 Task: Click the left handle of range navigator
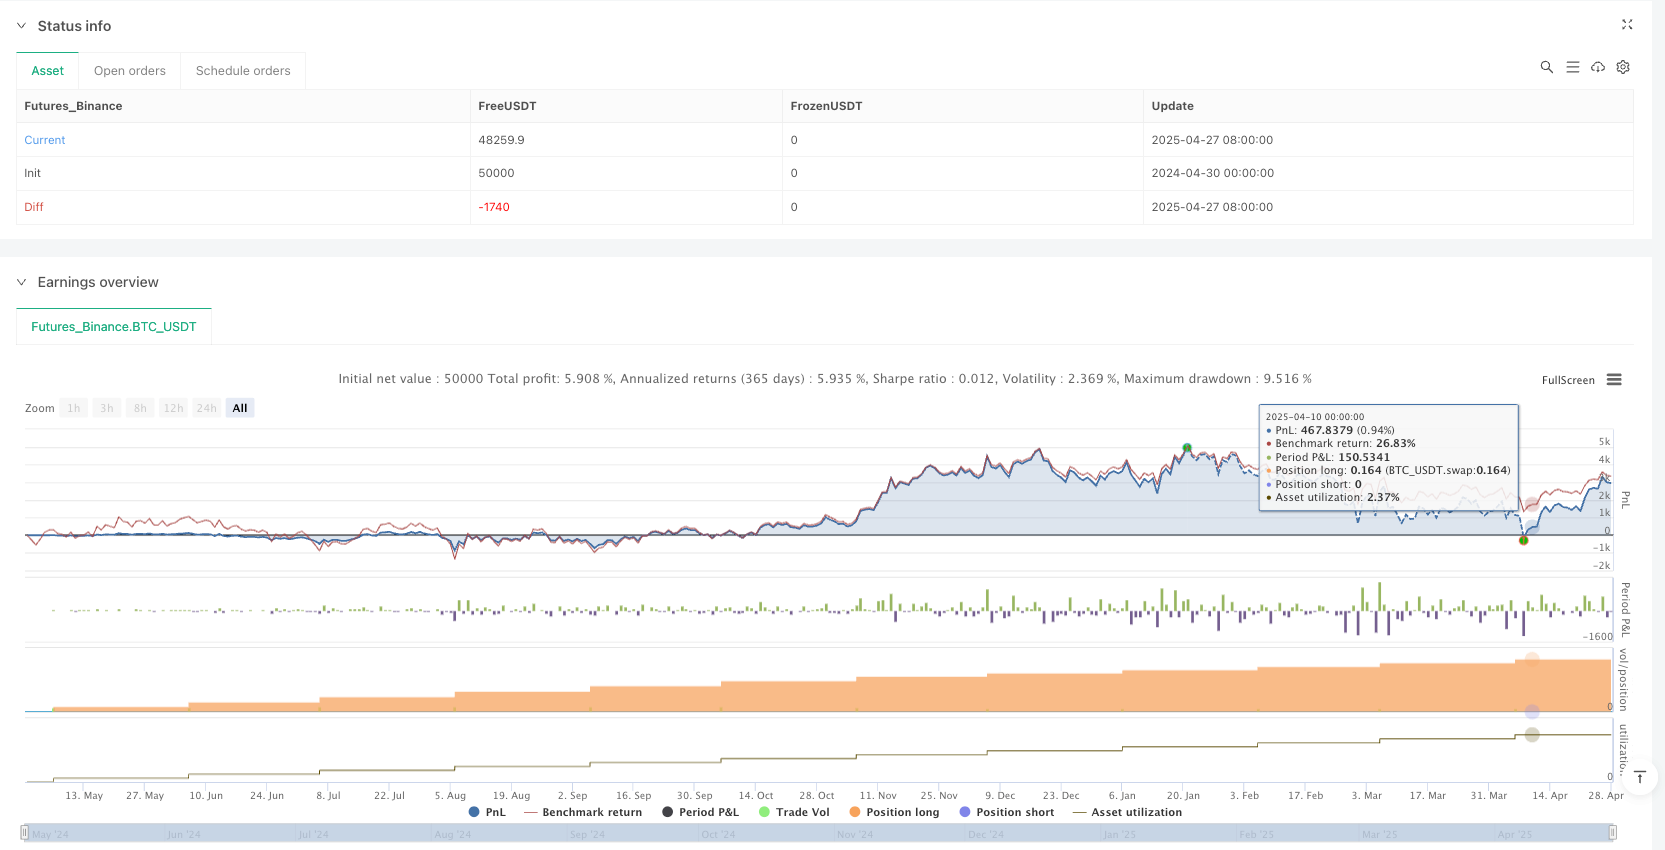[25, 832]
